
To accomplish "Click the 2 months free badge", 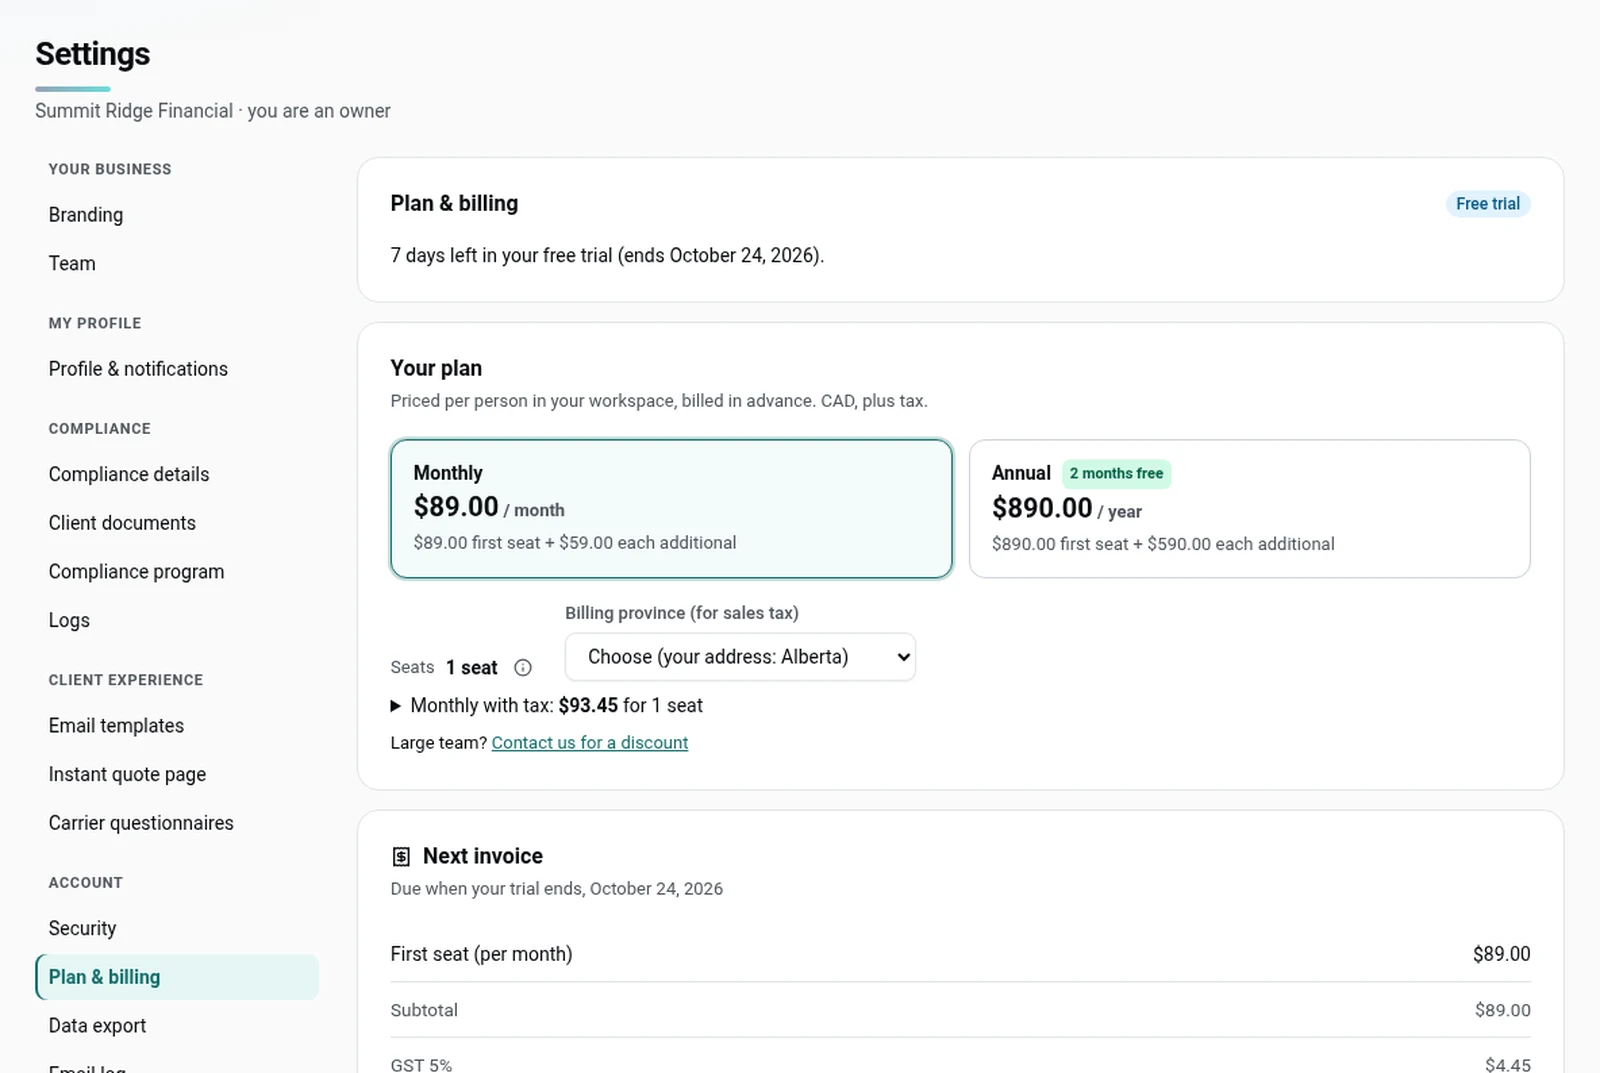I will pyautogui.click(x=1116, y=474).
